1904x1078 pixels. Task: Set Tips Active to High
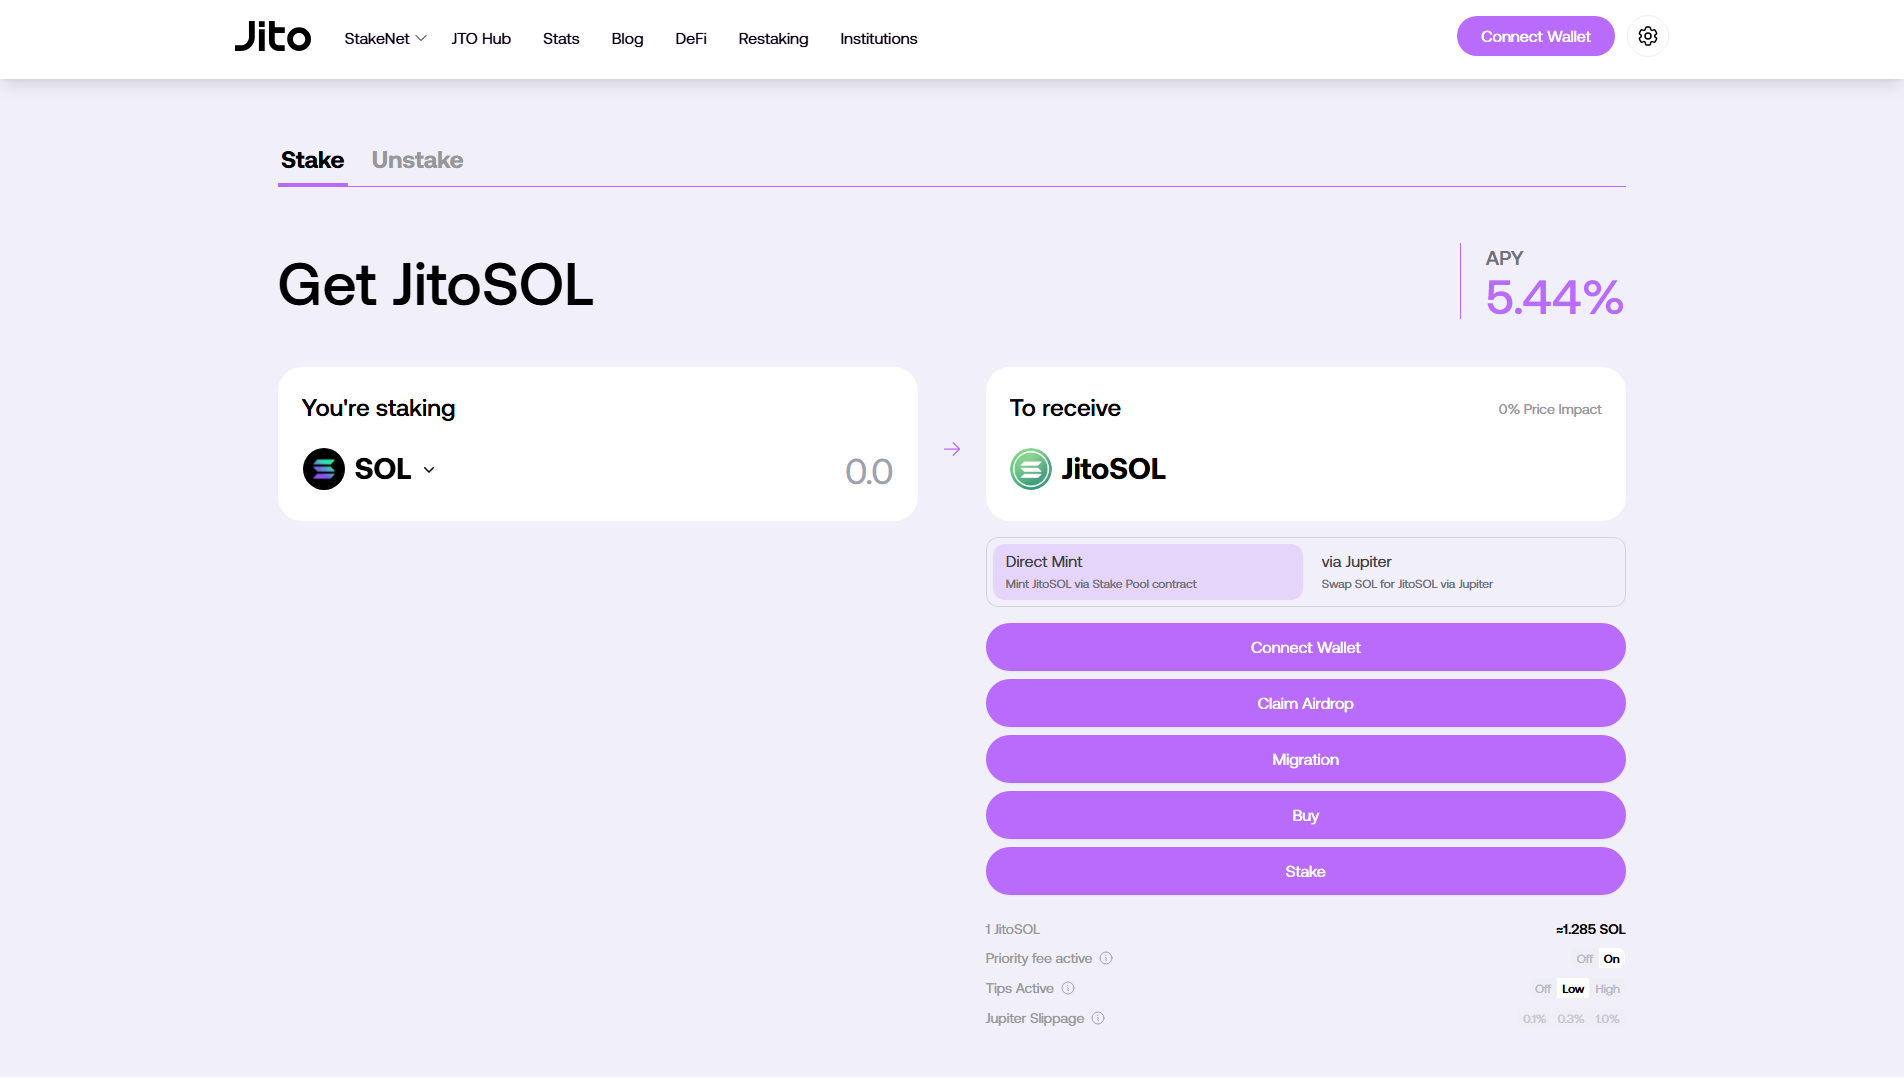[1607, 989]
